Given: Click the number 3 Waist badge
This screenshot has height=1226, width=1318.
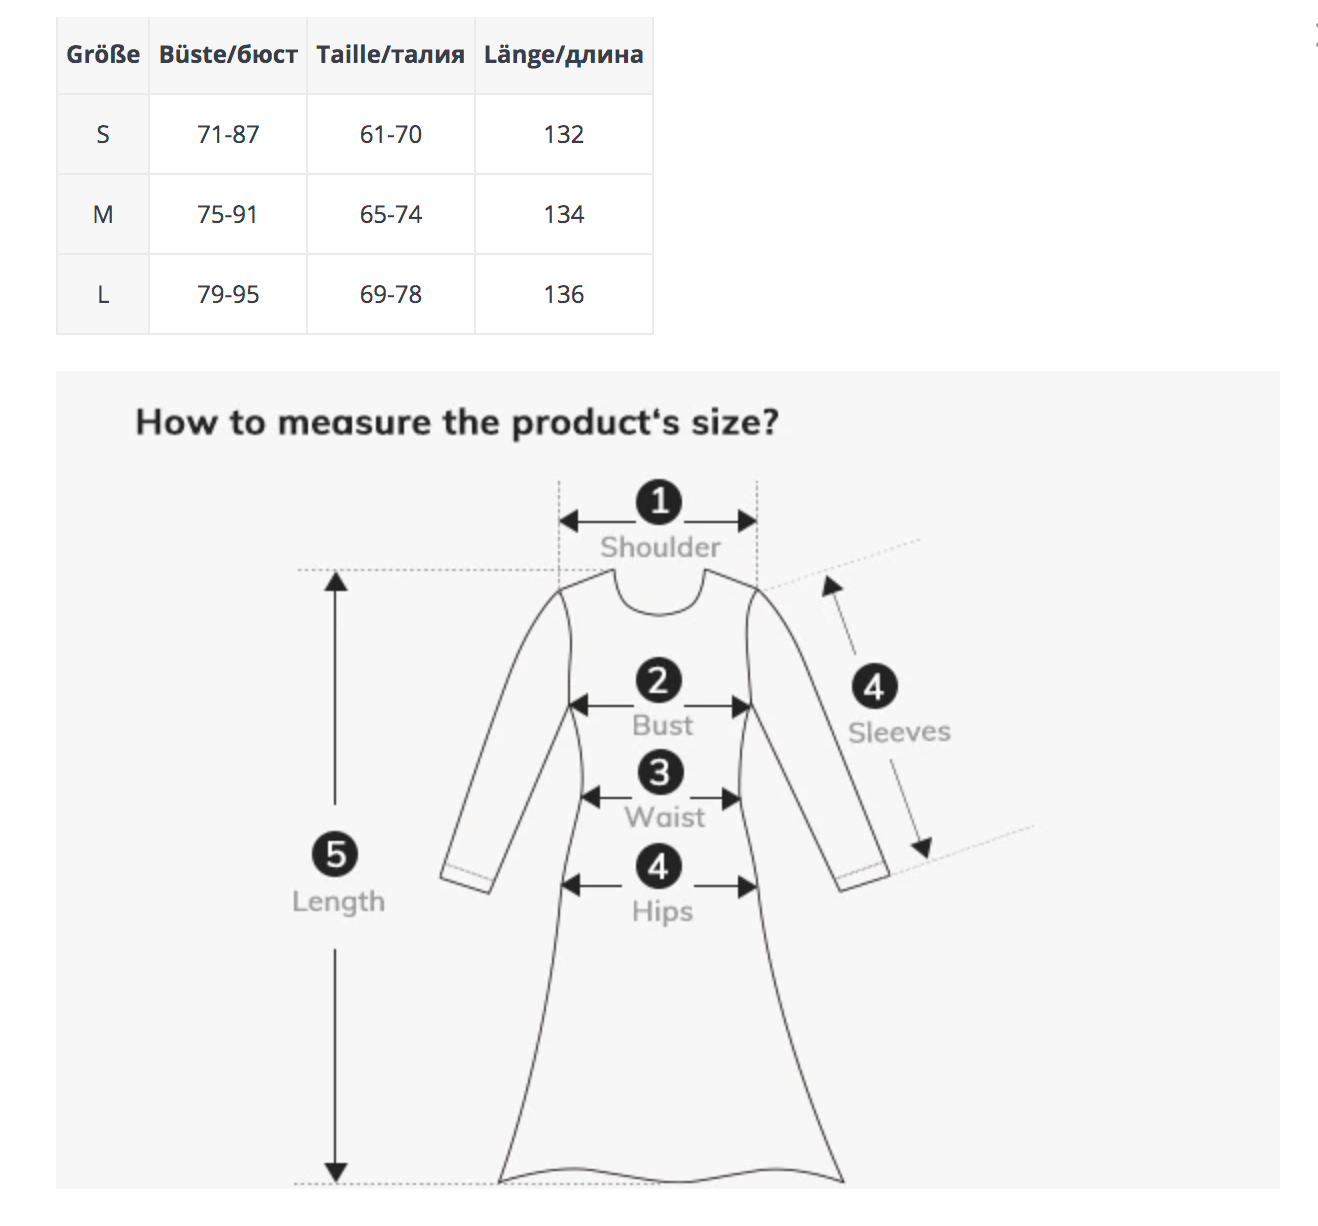Looking at the screenshot, I should (660, 773).
